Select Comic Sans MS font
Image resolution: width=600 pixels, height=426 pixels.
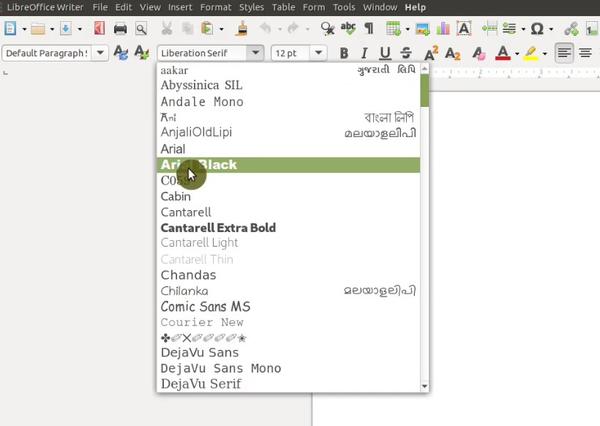point(289,307)
